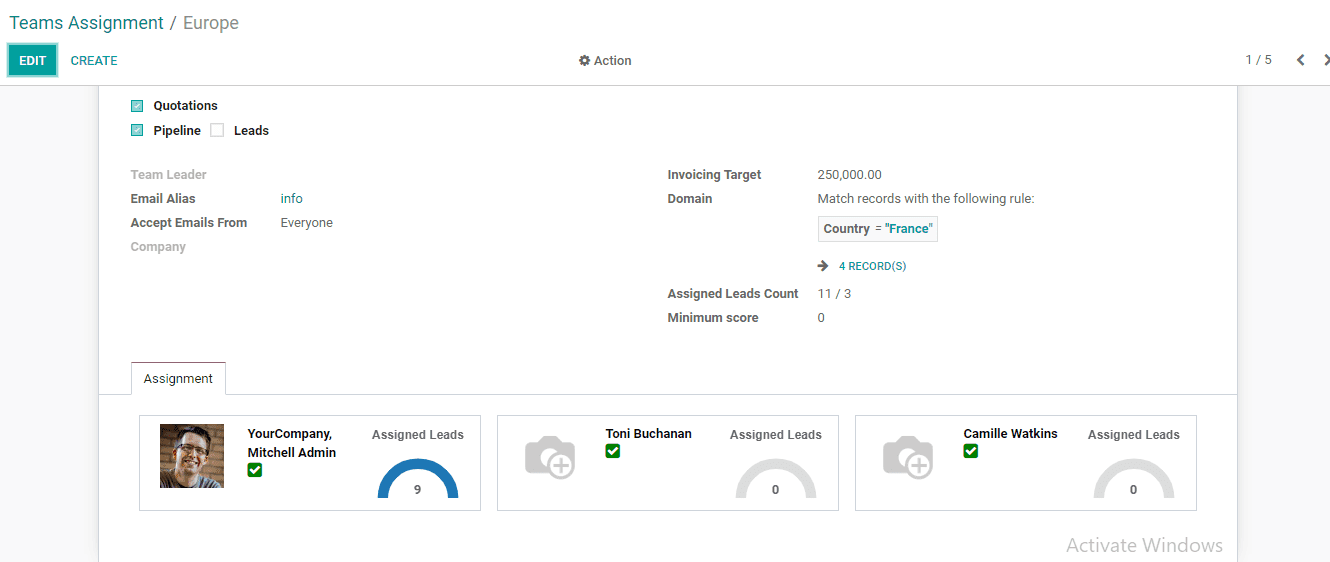Click the EDIT button

pyautogui.click(x=32, y=61)
